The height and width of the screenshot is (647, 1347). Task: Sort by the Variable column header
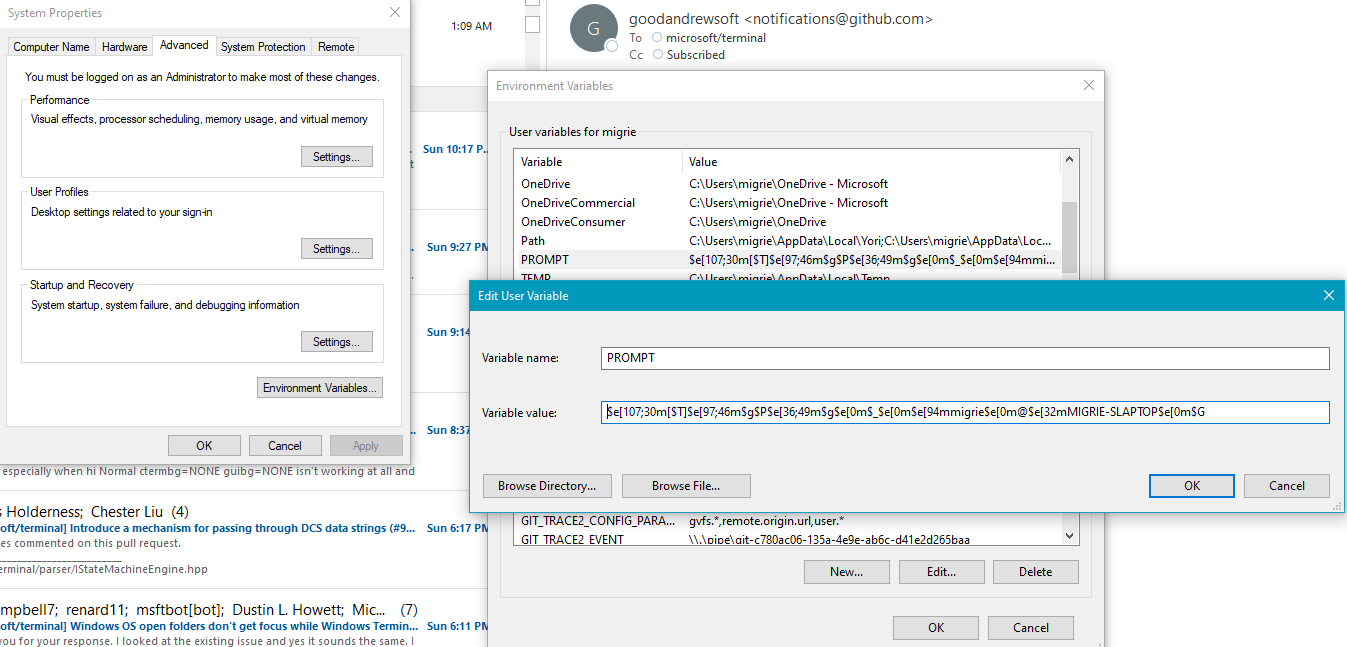[599, 161]
